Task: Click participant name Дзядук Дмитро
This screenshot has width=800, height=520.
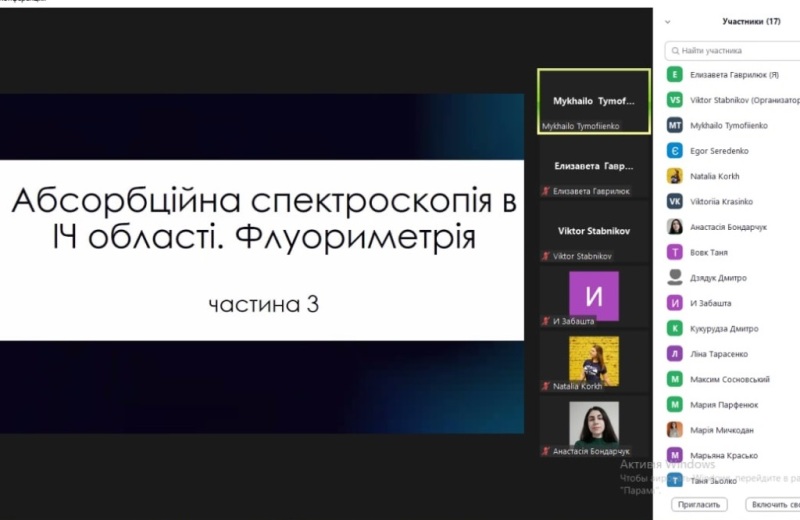Action: 718,278
